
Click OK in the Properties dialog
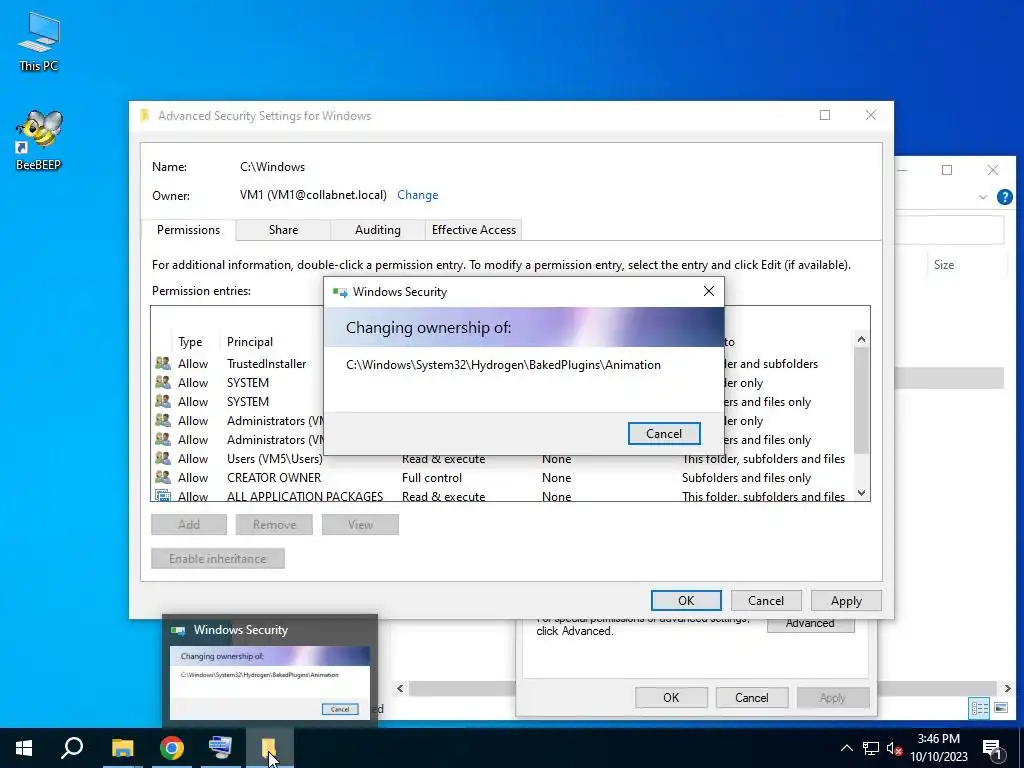click(x=671, y=697)
